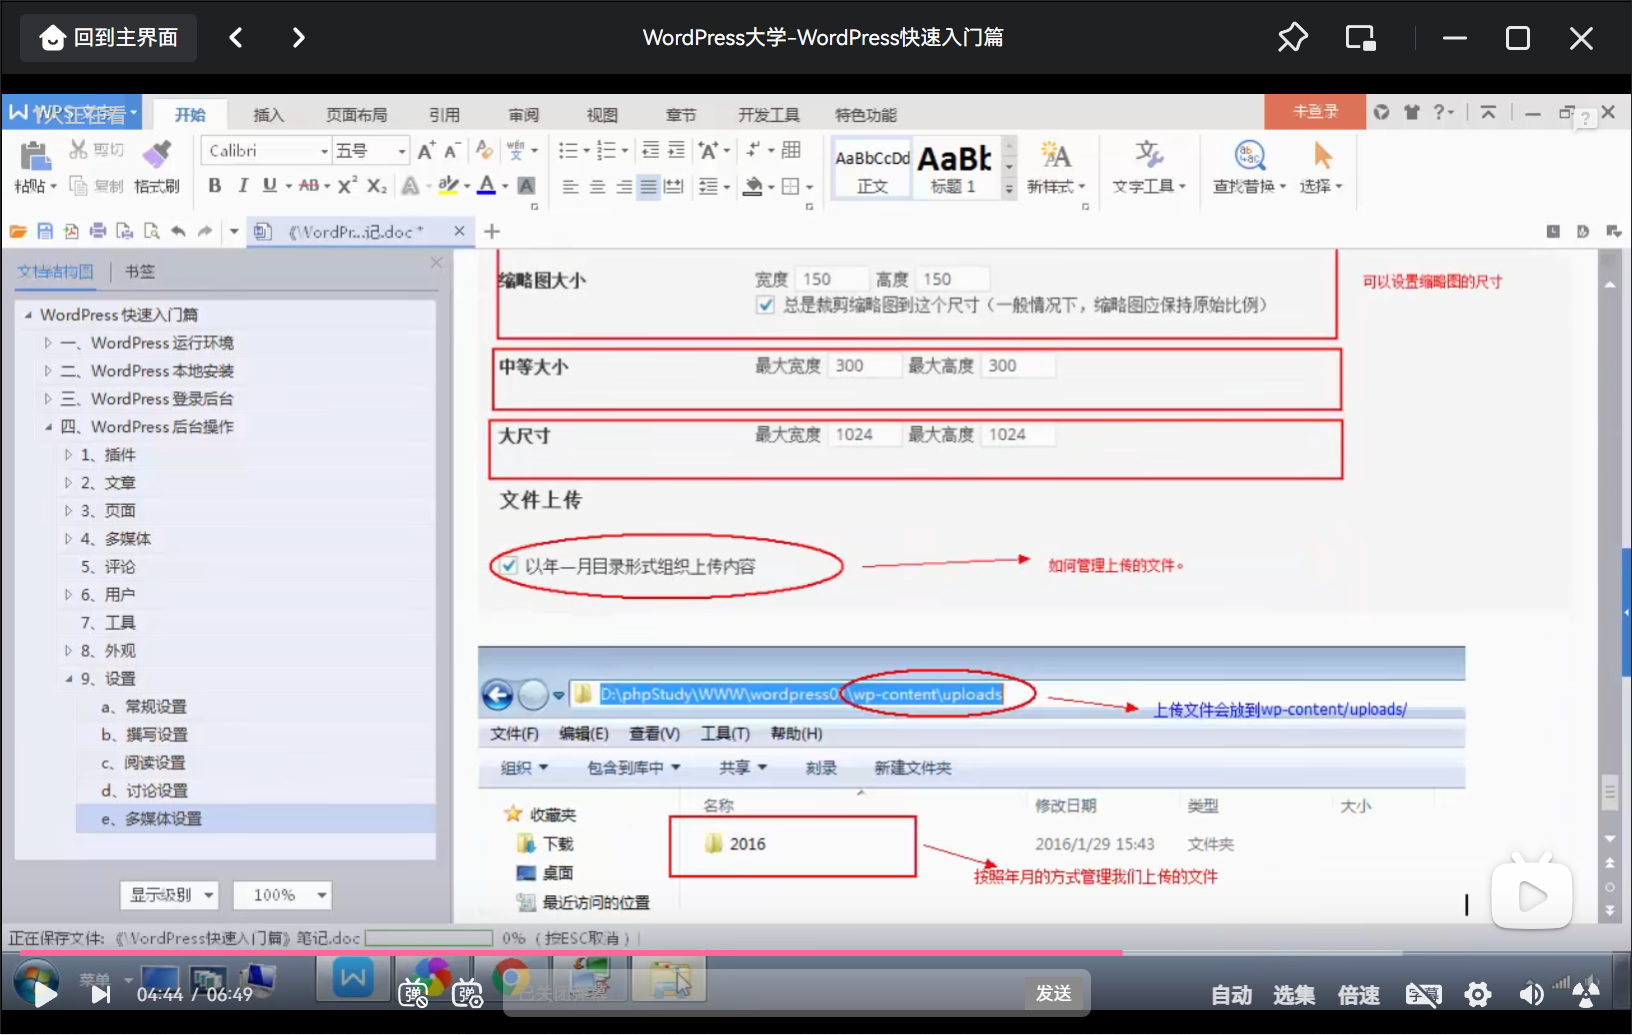Open the 页面布局 ribbon tab
This screenshot has height=1035, width=1632.
pyautogui.click(x=357, y=115)
